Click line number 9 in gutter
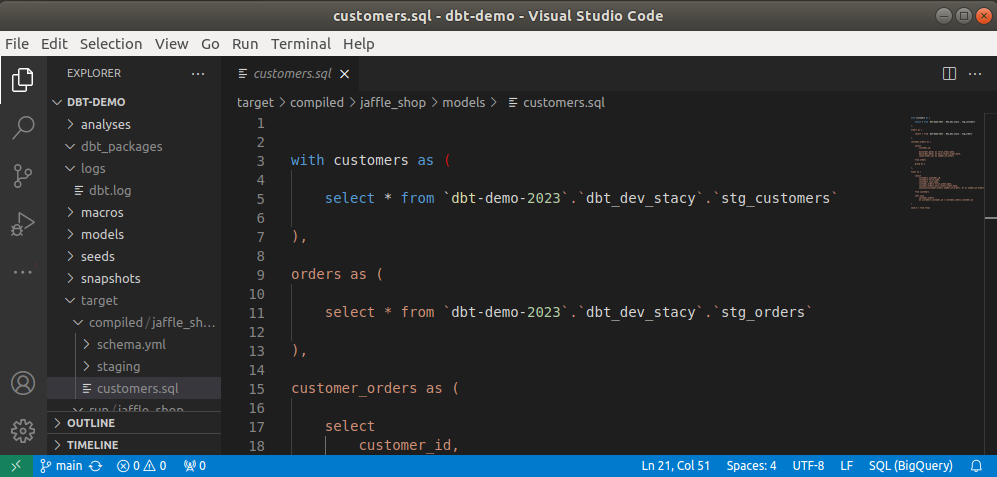The width and height of the screenshot is (997, 477). (x=259, y=275)
